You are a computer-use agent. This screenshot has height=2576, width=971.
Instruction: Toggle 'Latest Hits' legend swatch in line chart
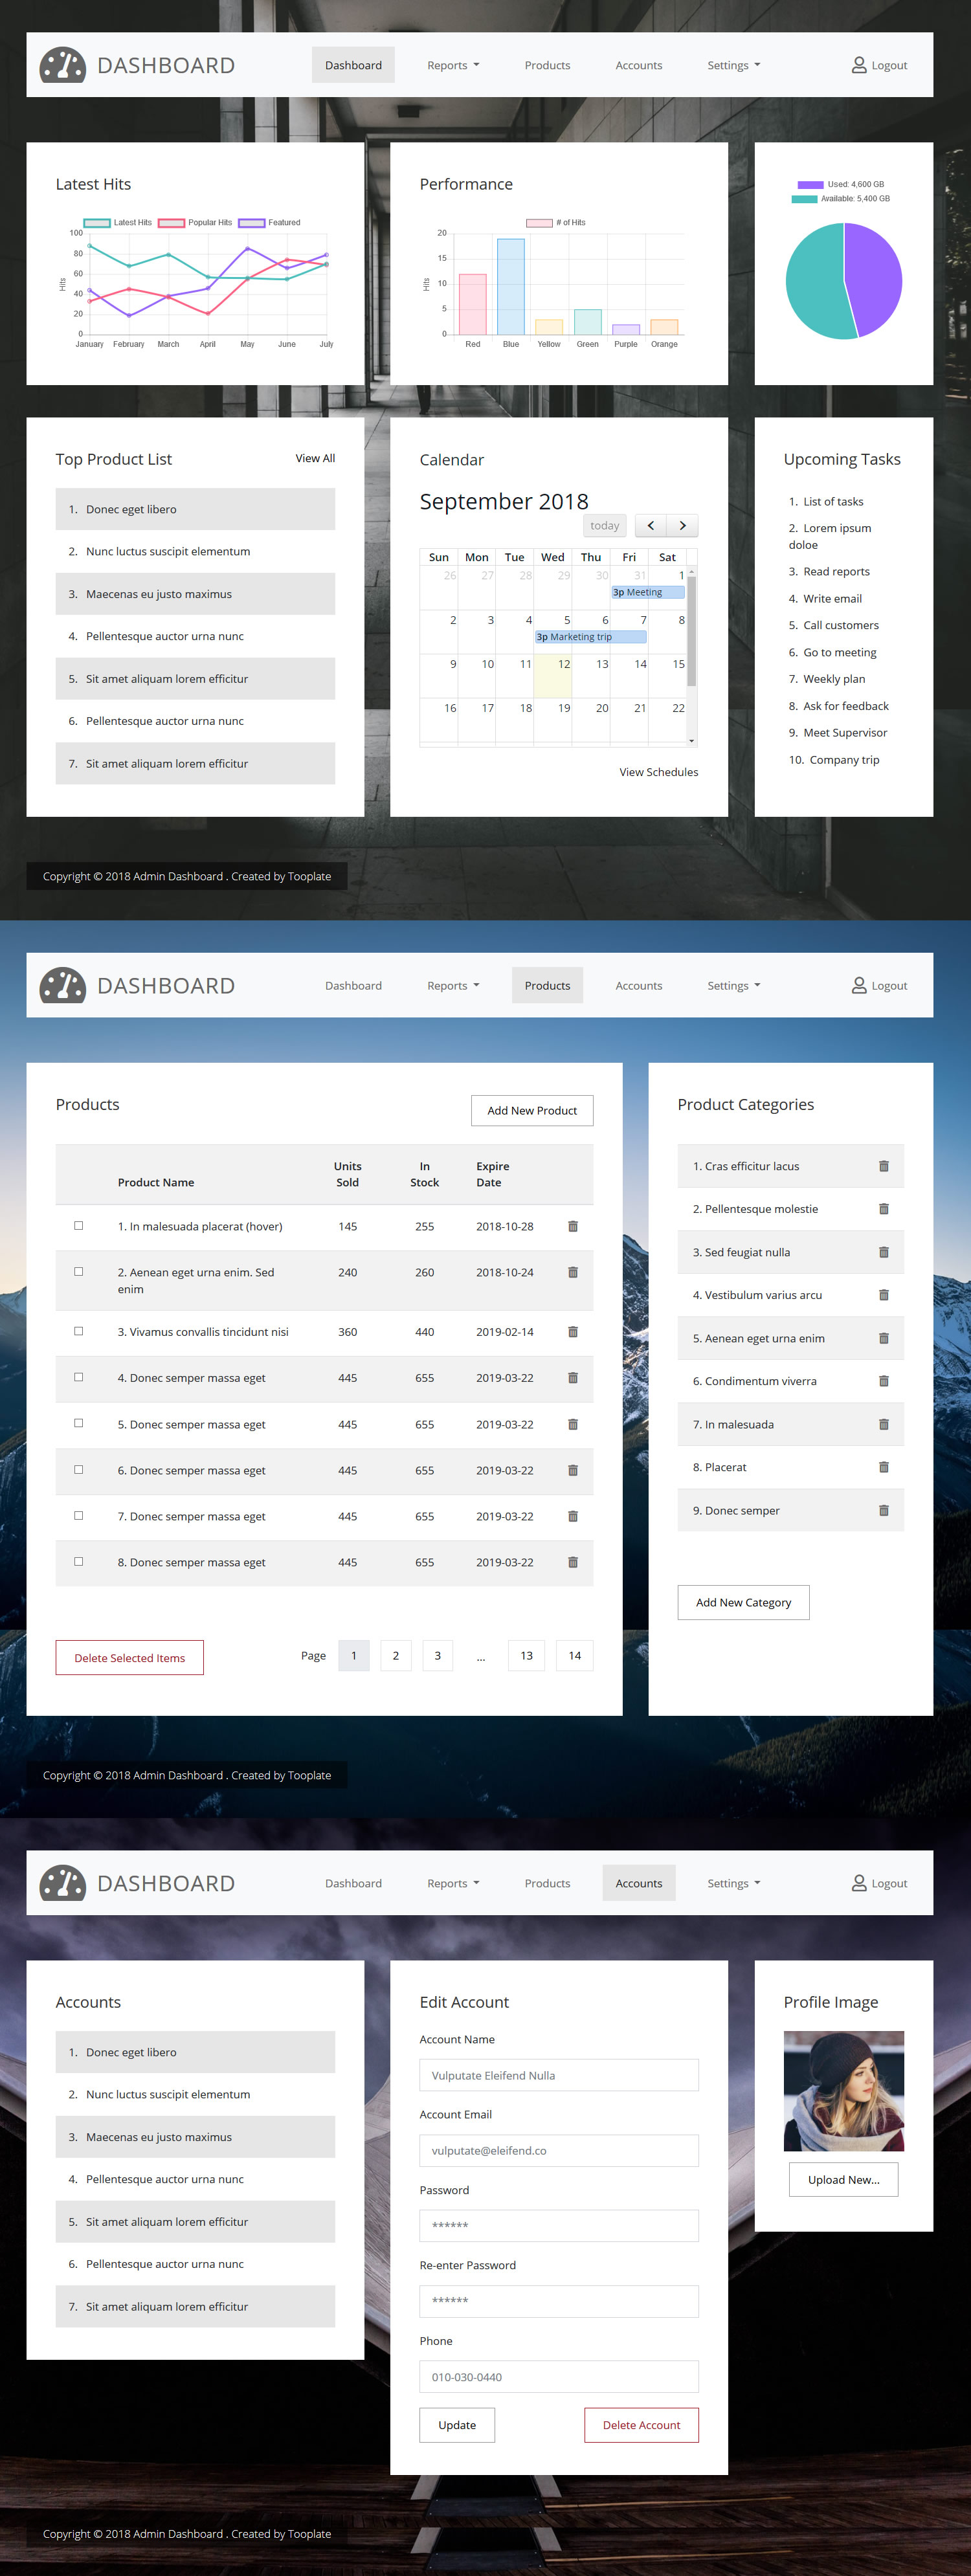(x=97, y=222)
